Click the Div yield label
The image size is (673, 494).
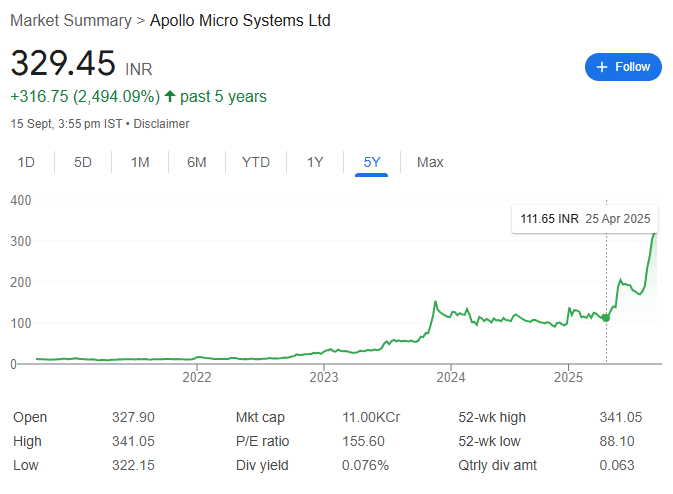click(x=262, y=465)
